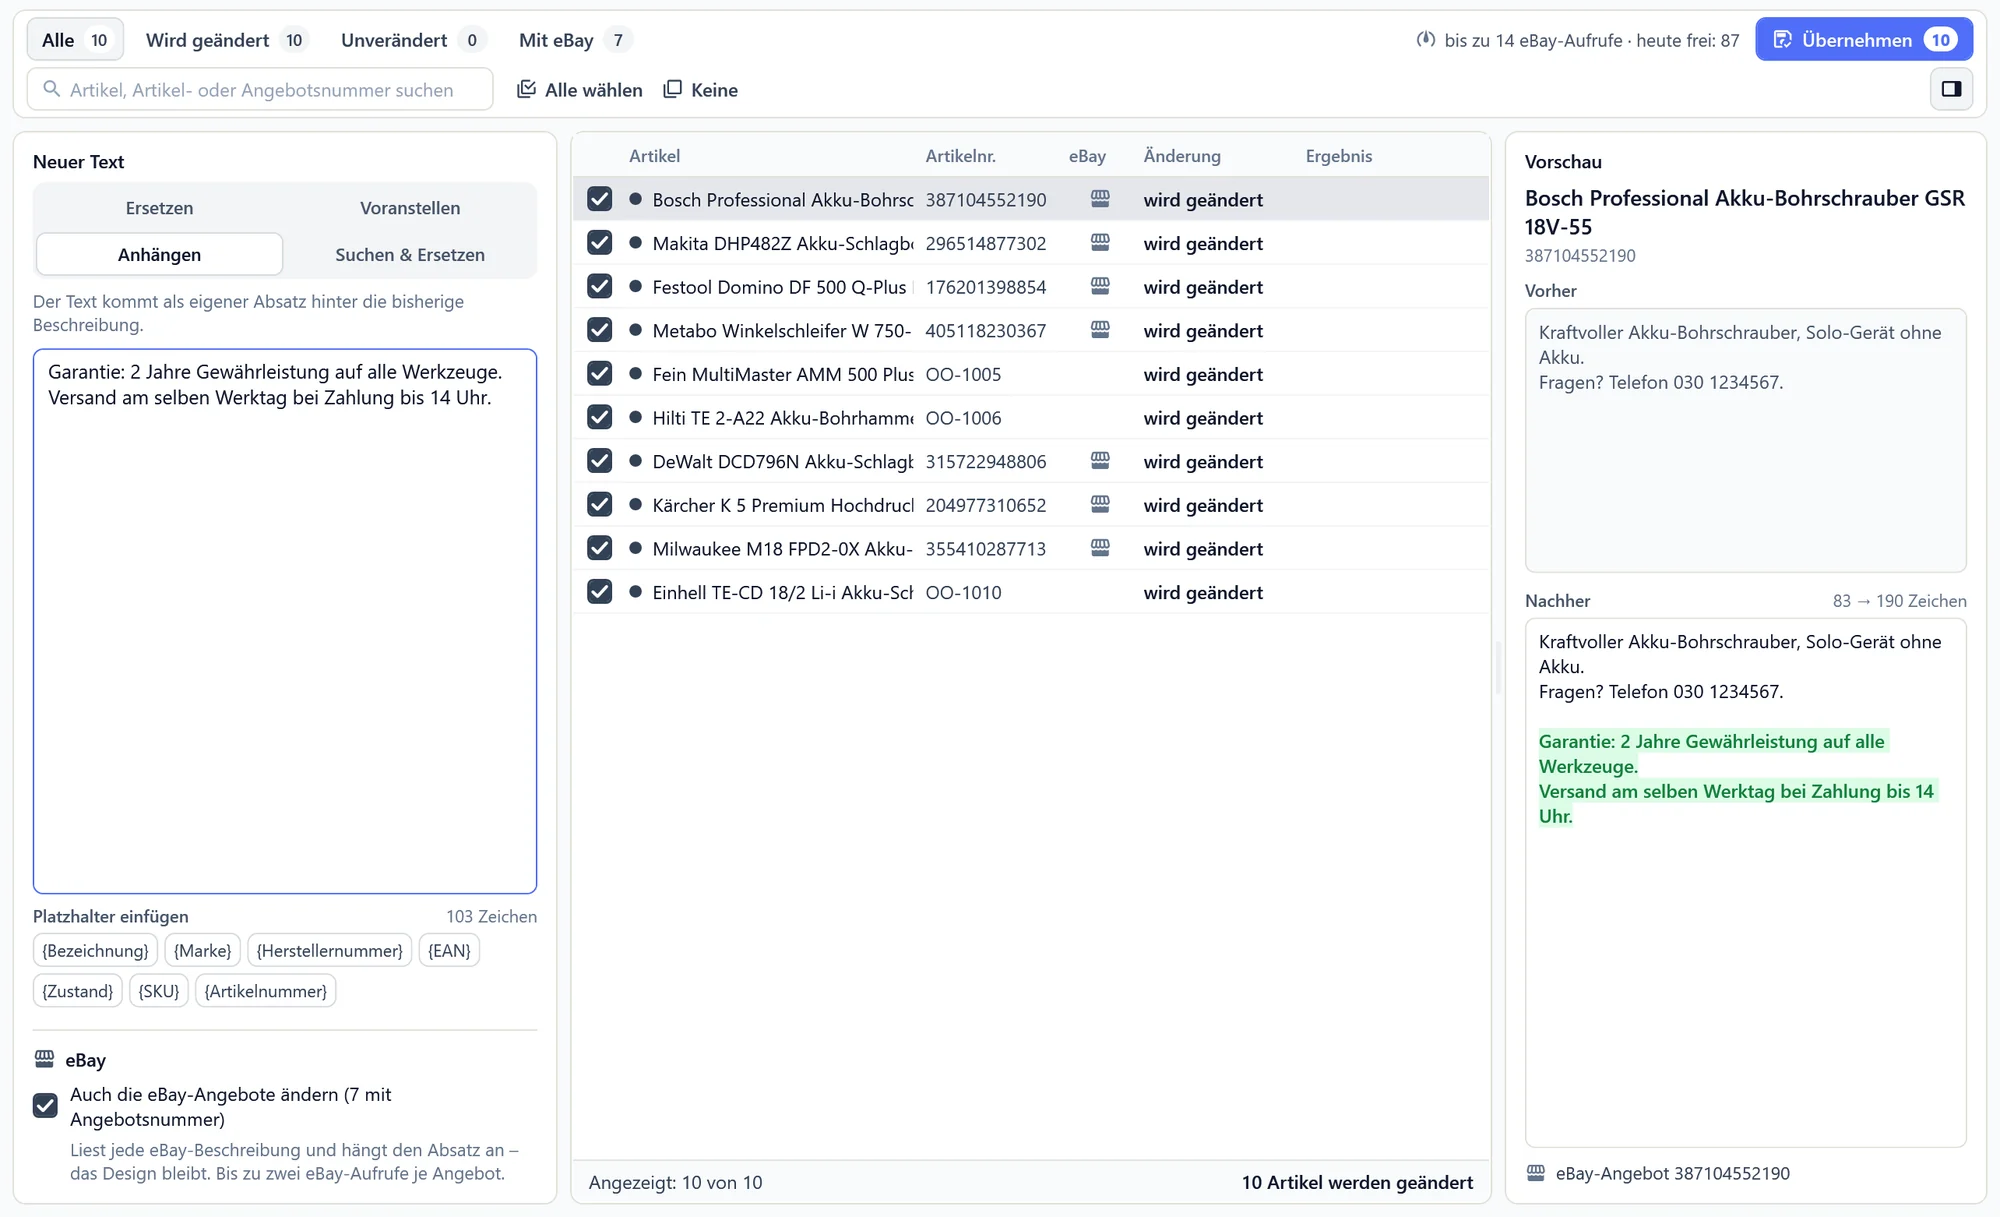This screenshot has width=2000, height=1217.
Task: Insert the {Zustand} placeholder
Action: click(77, 991)
